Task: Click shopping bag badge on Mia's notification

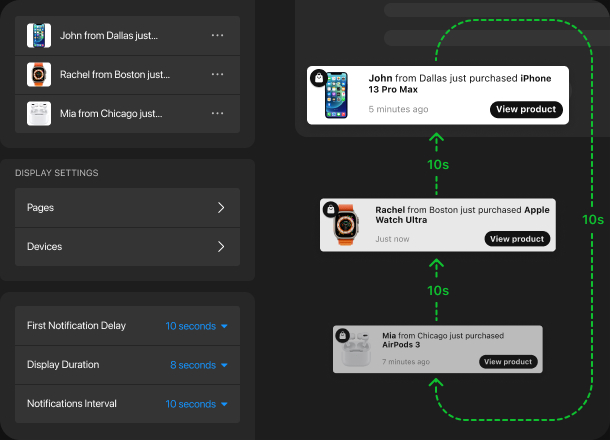Action: tap(342, 334)
